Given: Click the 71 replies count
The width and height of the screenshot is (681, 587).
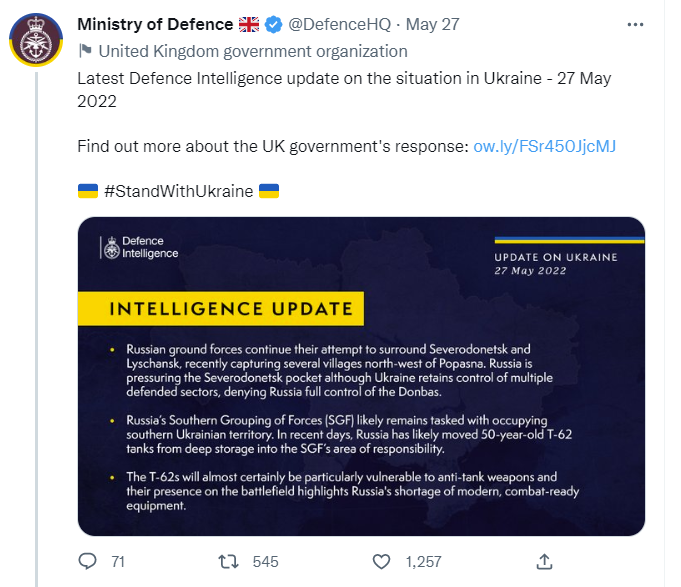Looking at the screenshot, I should 117,562.
